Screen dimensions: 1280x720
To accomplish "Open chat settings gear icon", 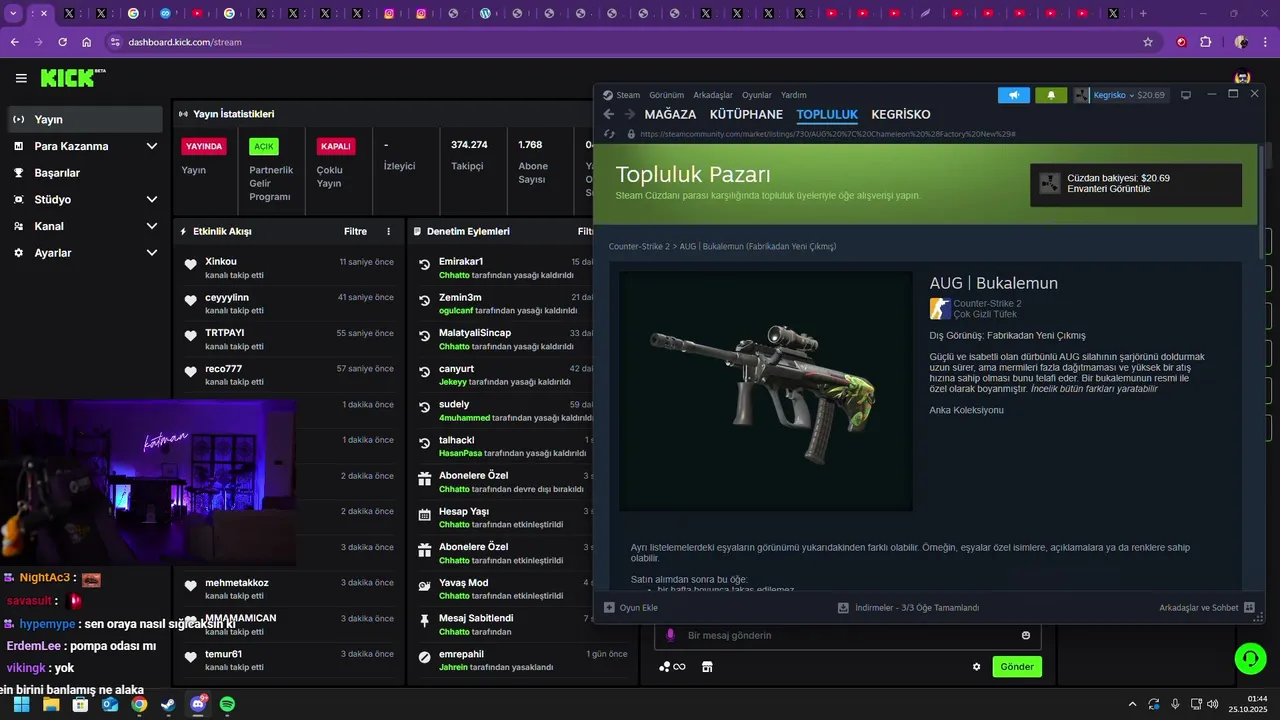I will click(x=977, y=667).
